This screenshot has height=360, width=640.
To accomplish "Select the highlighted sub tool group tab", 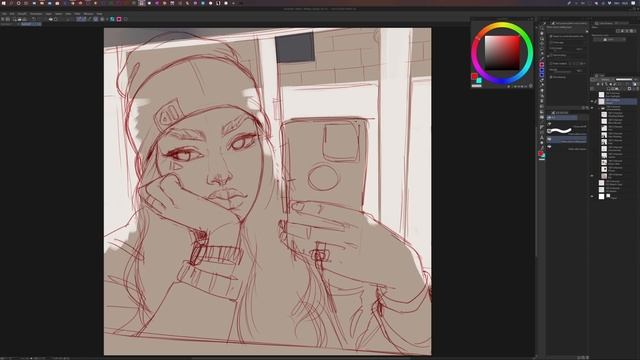I will tap(562, 118).
